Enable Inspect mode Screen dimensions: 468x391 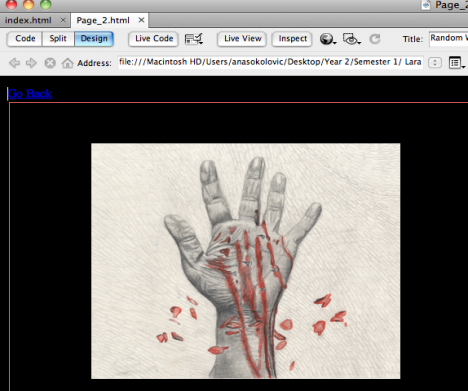point(292,39)
